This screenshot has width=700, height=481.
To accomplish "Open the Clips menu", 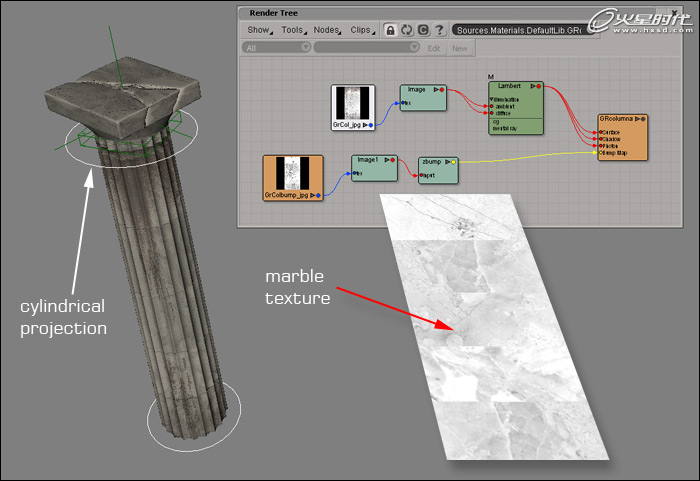I will (x=361, y=30).
